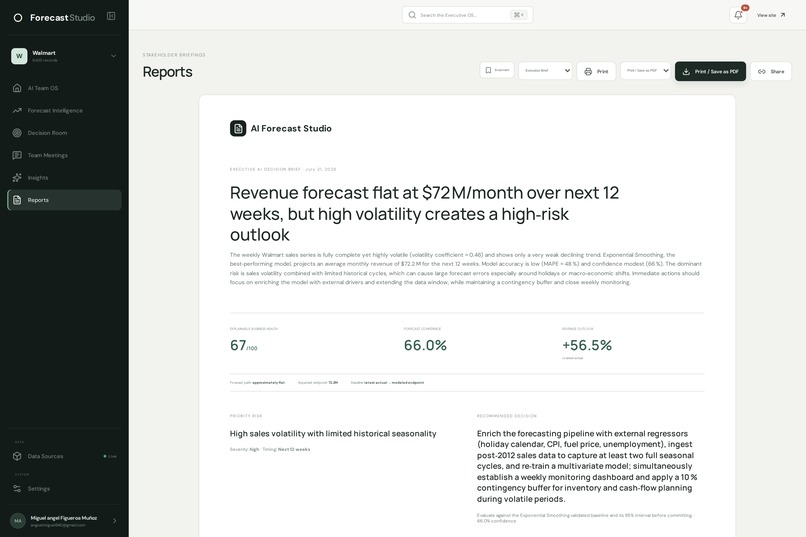Viewport: 806px width, 537px height.
Task: Expand user profile chevron for Miguel angel
Action: [x=114, y=521]
